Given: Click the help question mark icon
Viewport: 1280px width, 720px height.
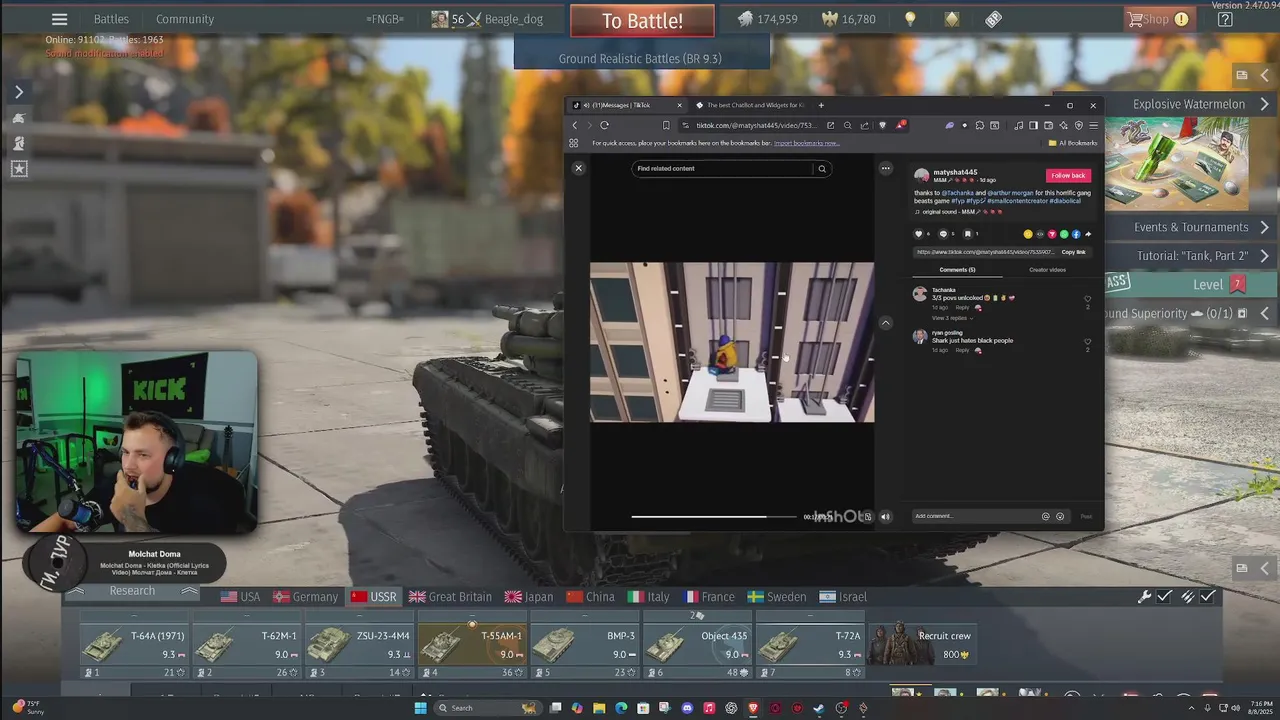Looking at the screenshot, I should click(x=1225, y=19).
